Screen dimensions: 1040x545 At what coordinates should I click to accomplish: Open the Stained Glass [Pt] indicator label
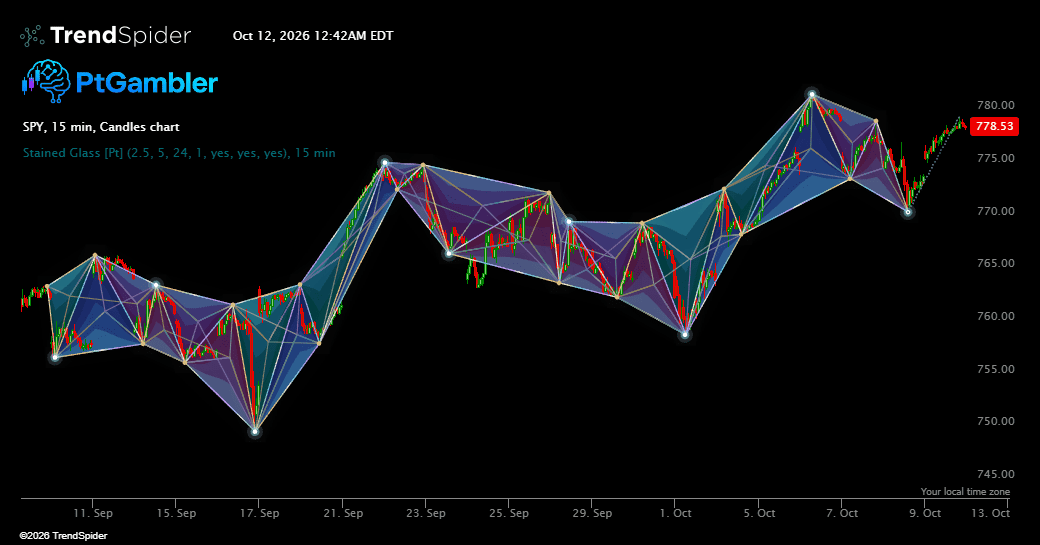click(179, 153)
